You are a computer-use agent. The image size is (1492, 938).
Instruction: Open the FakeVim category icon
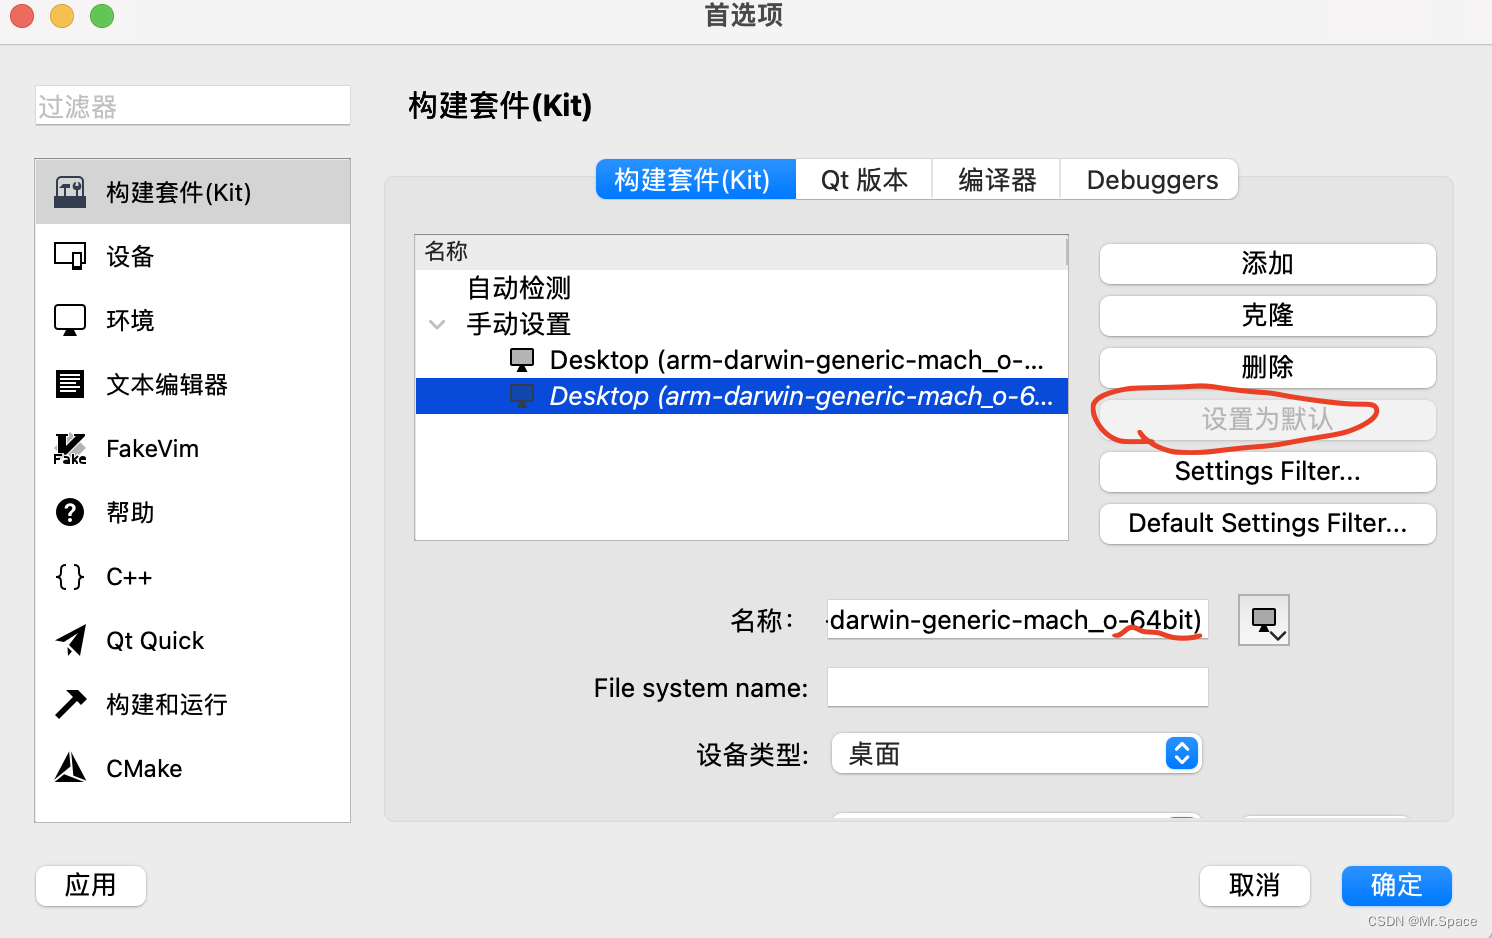click(70, 448)
